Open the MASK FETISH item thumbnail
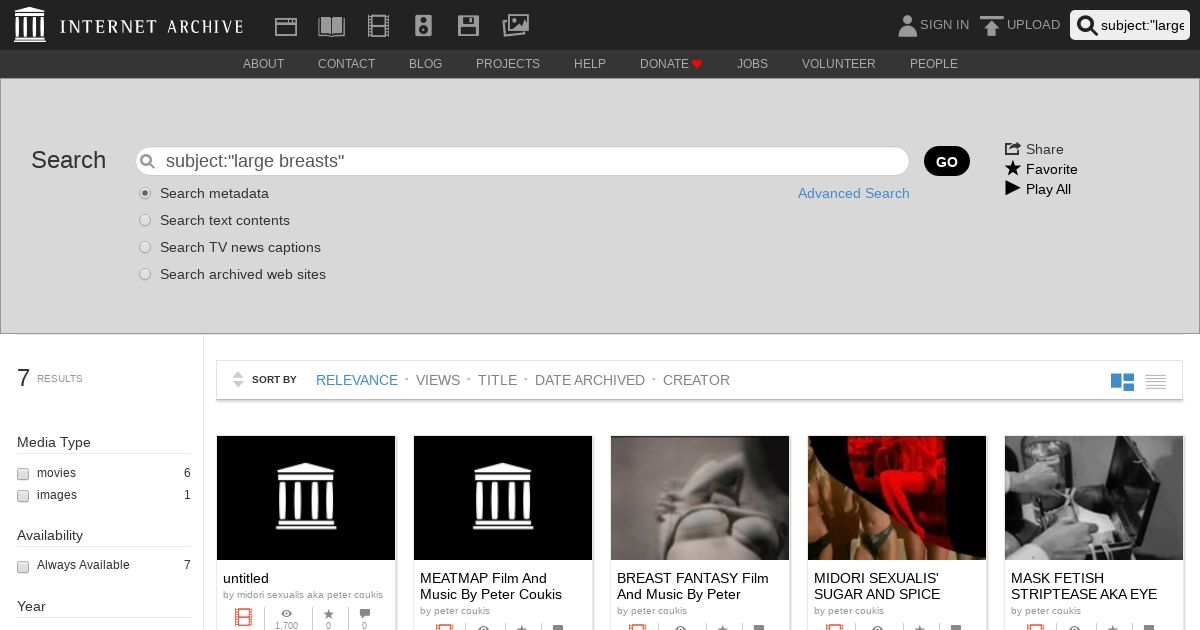 click(1094, 498)
